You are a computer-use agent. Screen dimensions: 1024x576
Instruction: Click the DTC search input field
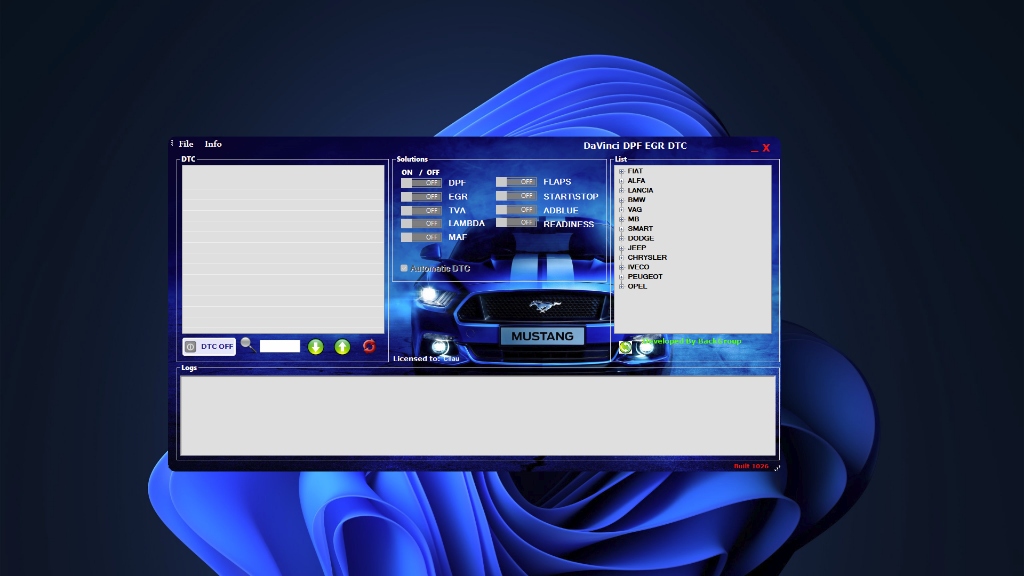tap(280, 346)
